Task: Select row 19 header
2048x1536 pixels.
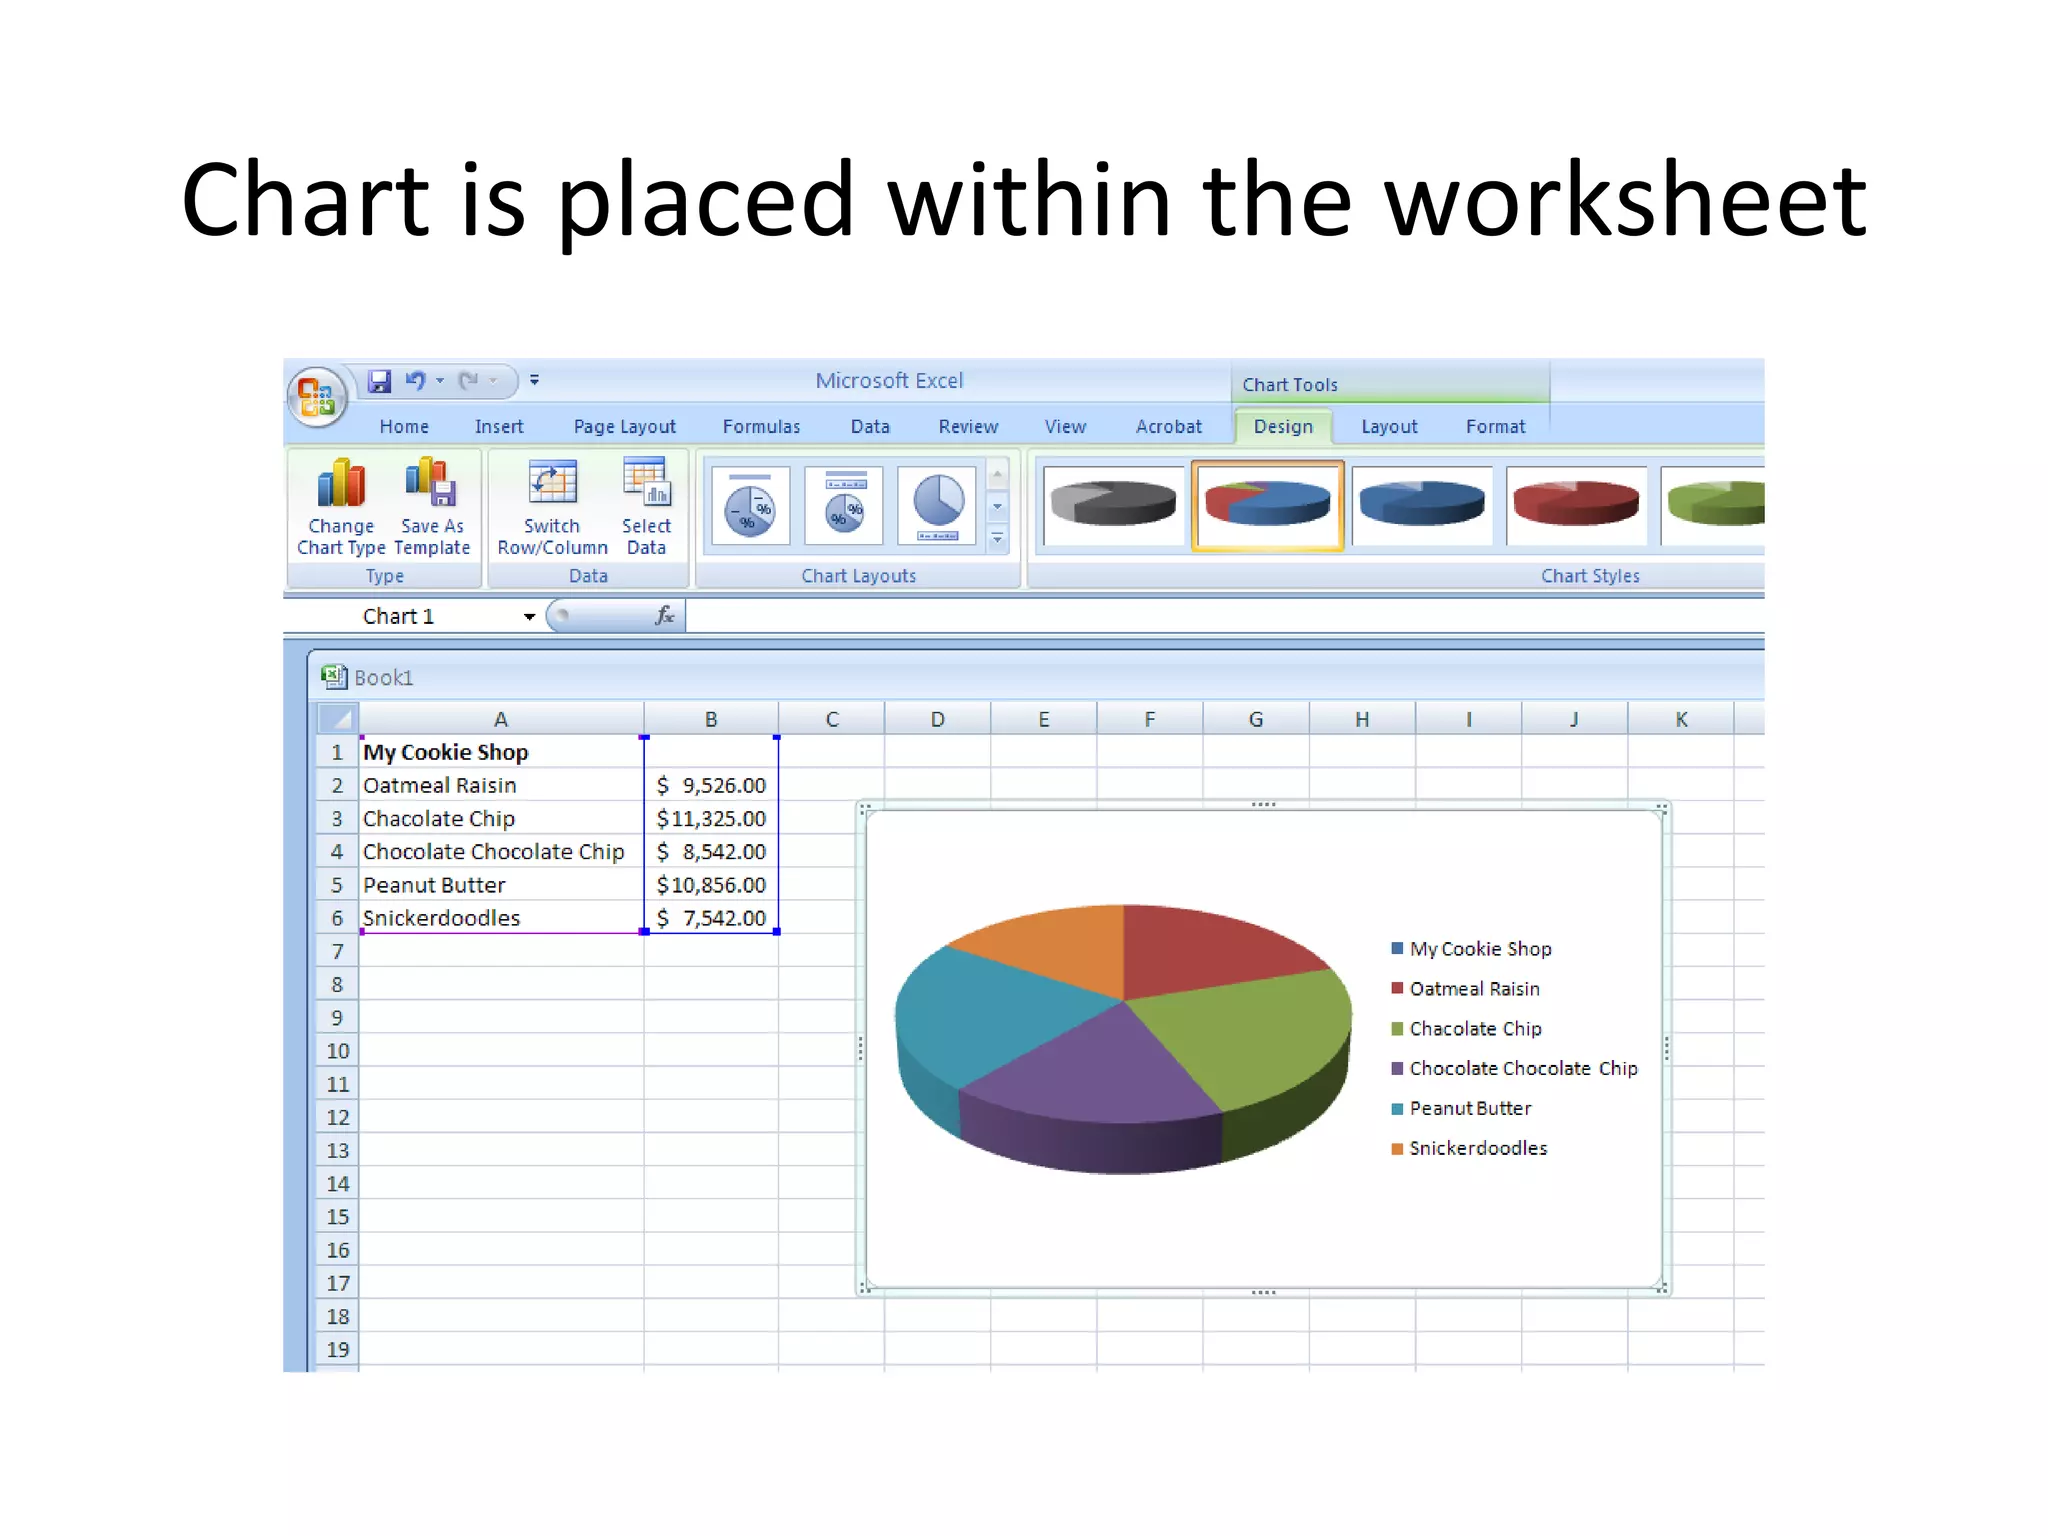Action: point(337,1349)
